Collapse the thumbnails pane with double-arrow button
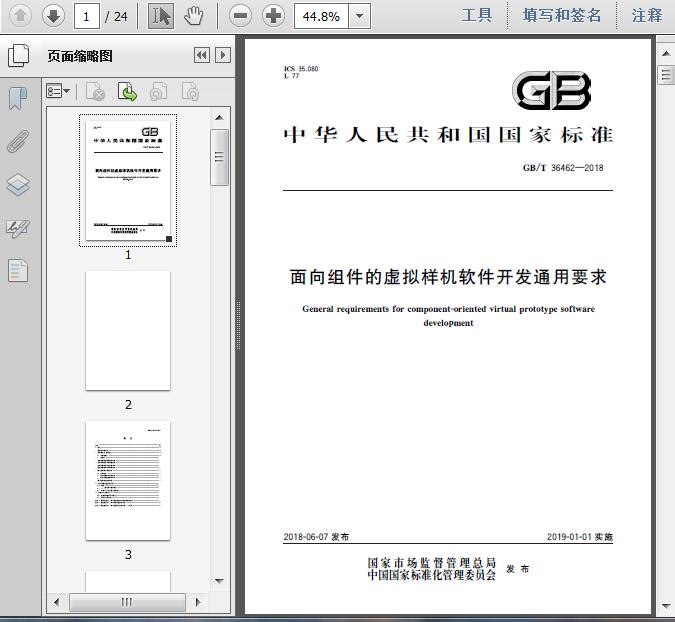 201,56
